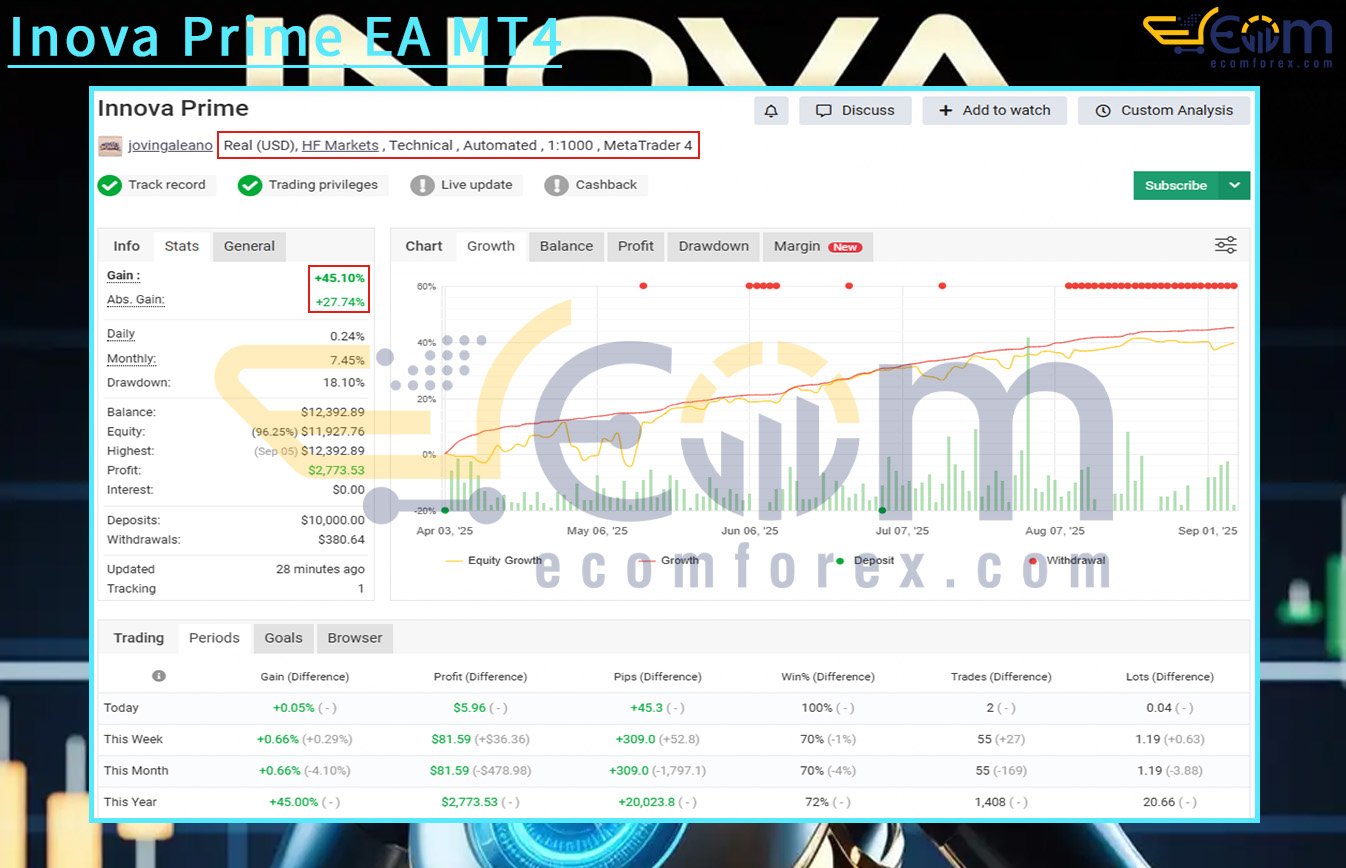Open the Goals tab
The image size is (1346, 868).
[x=283, y=638]
